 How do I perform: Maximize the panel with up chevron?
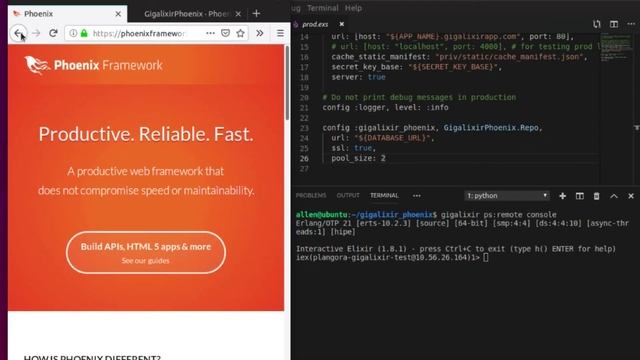click(613, 196)
